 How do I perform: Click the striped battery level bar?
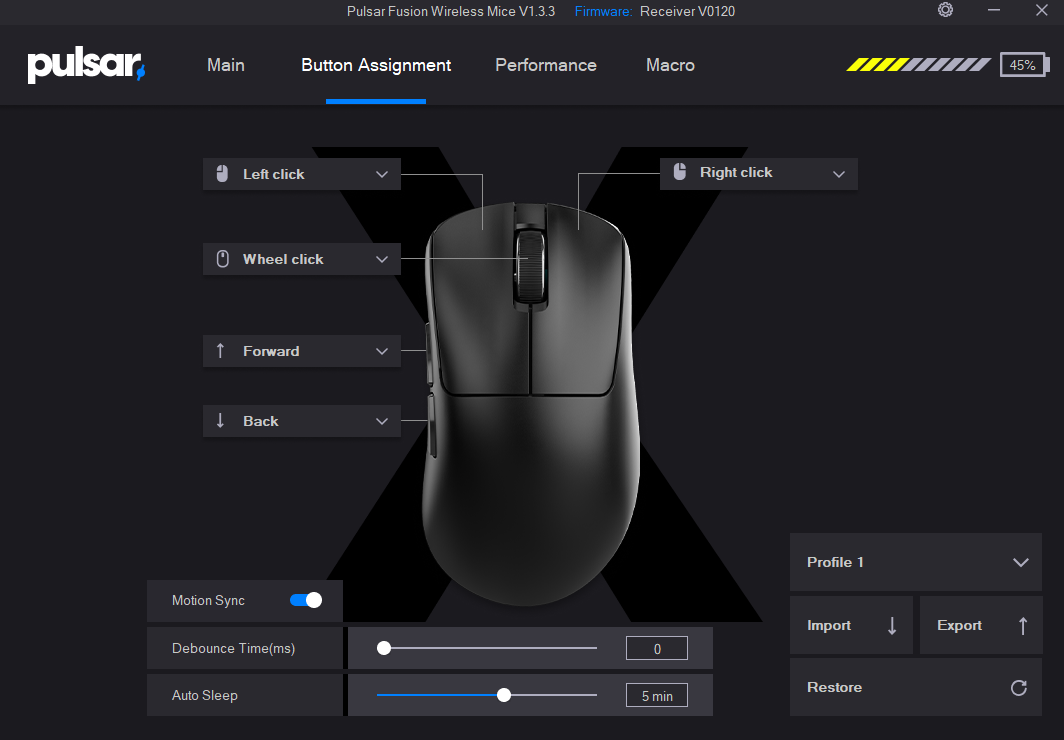click(919, 65)
